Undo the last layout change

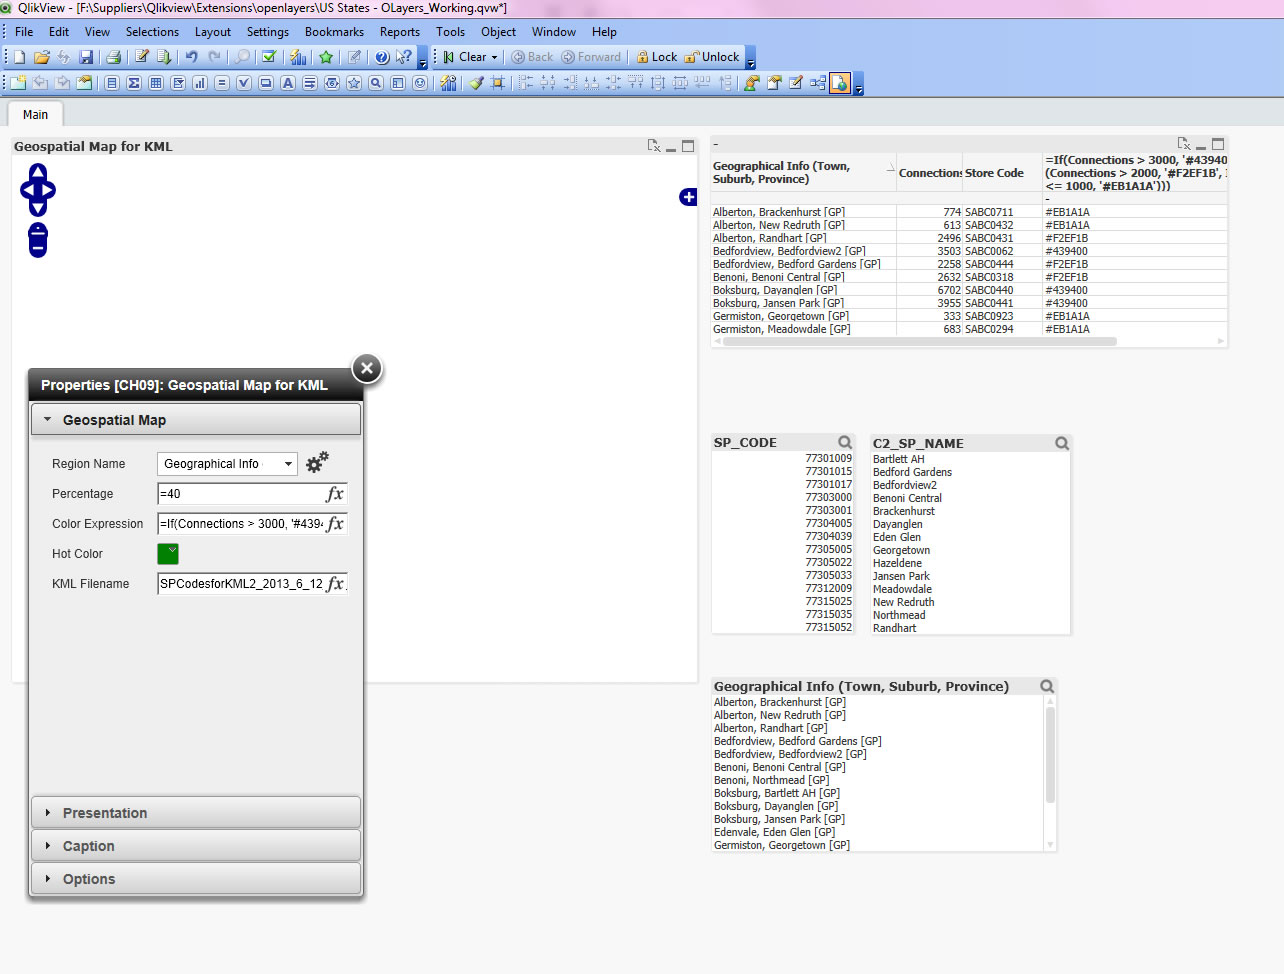191,57
